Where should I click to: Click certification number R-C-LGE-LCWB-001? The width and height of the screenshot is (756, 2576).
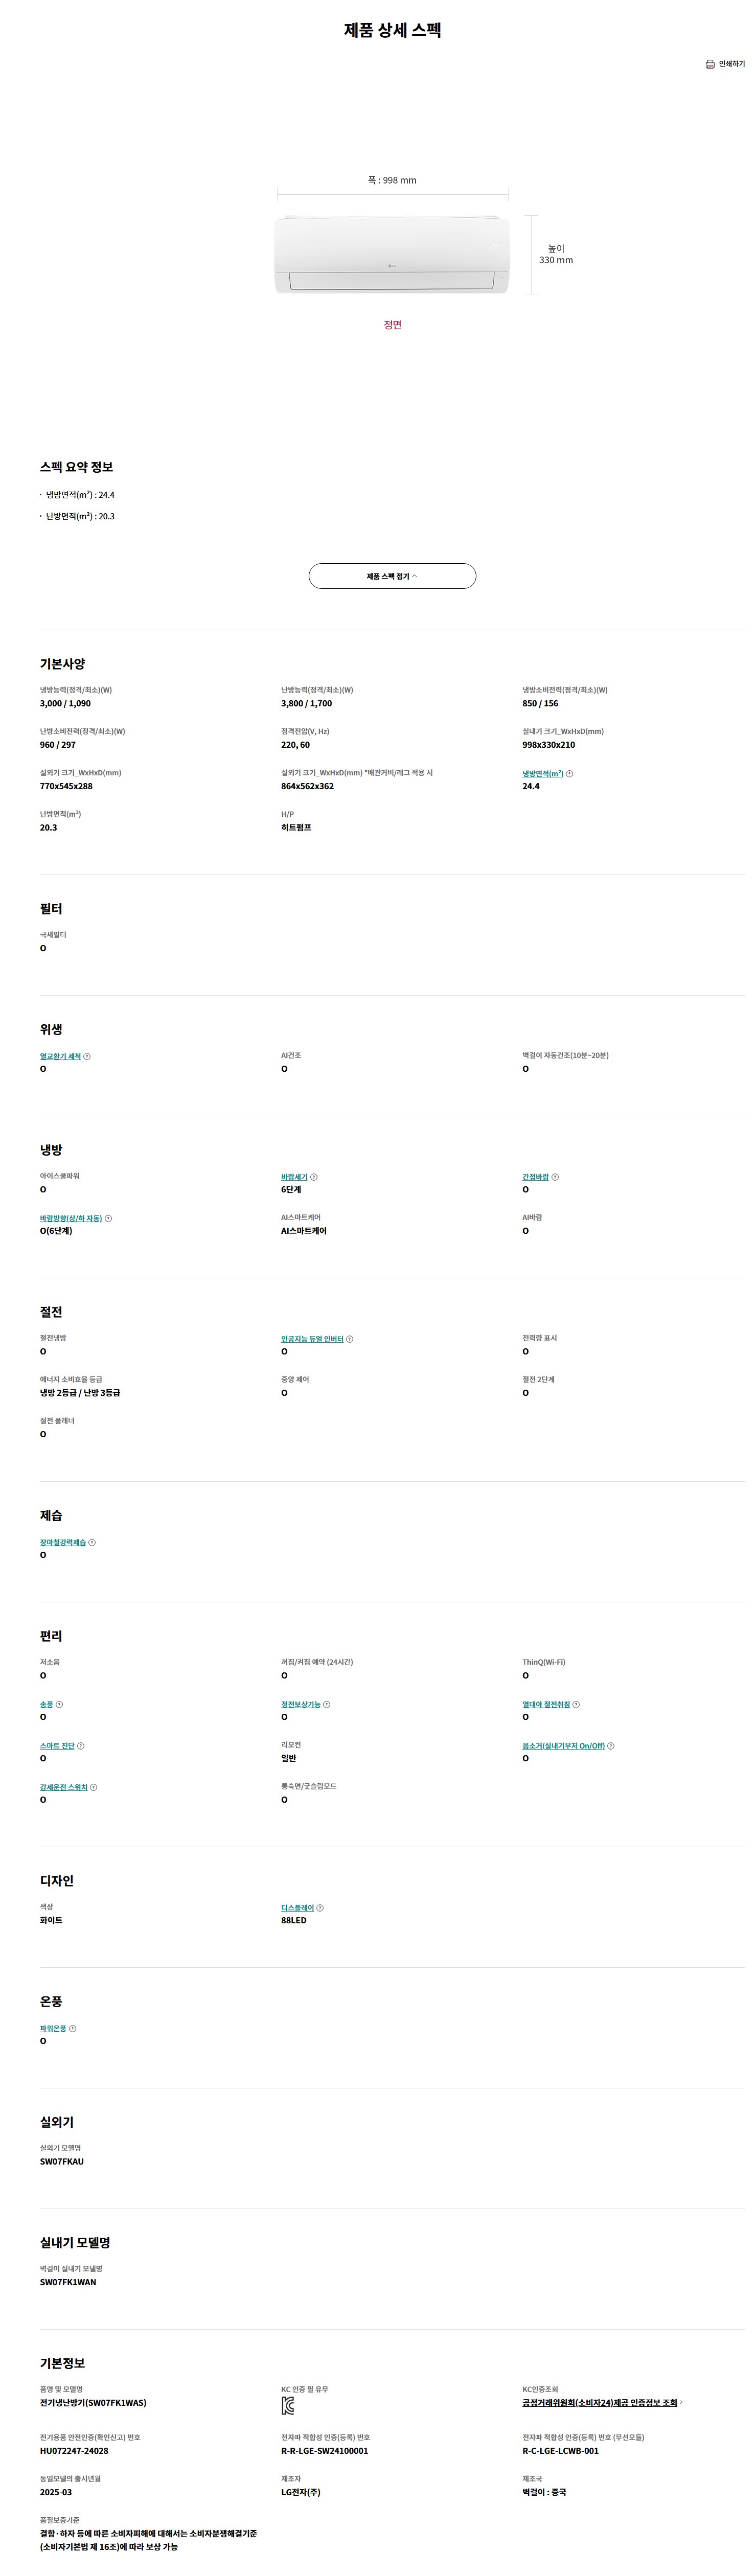coord(560,2451)
